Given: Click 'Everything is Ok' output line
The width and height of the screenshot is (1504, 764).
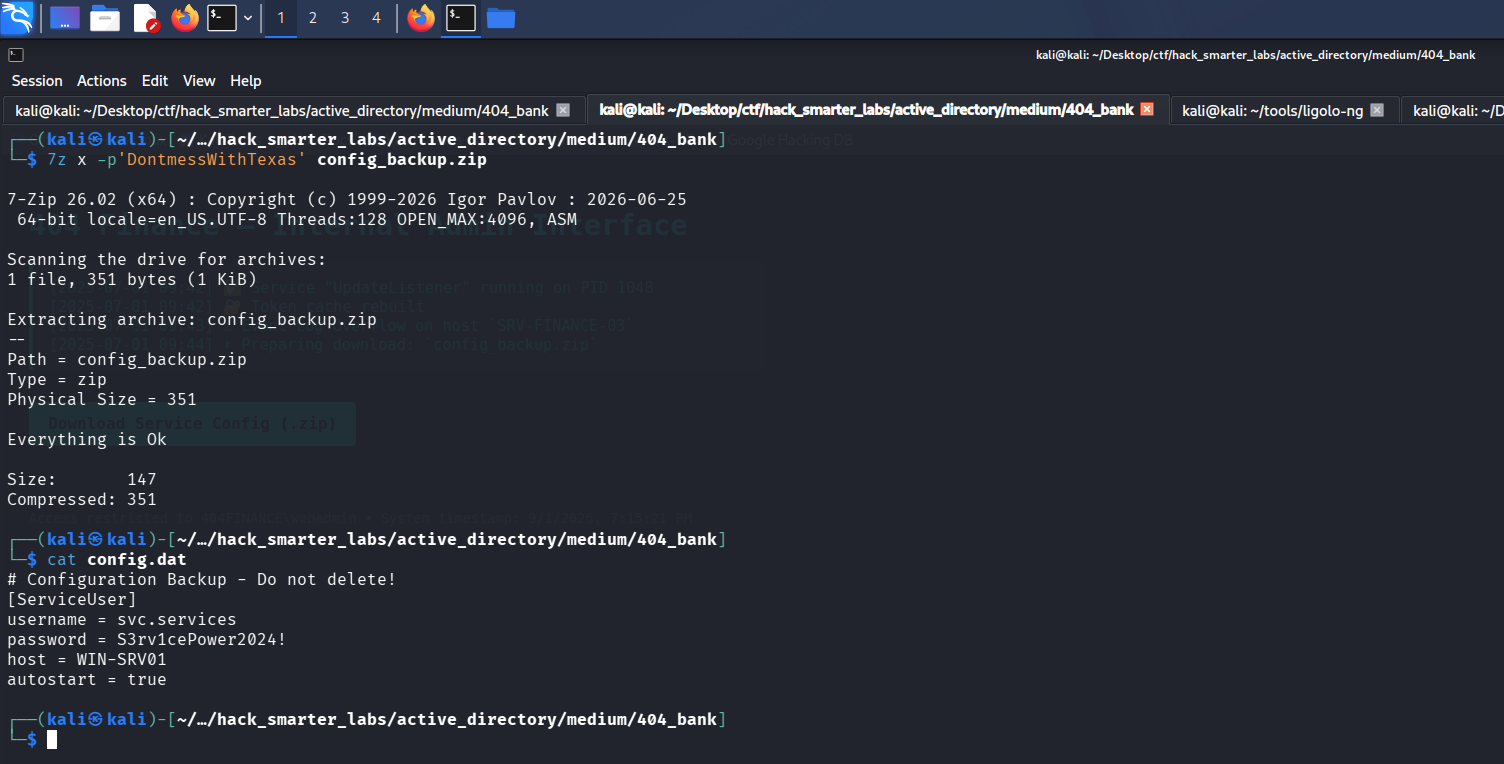Looking at the screenshot, I should (87, 440).
